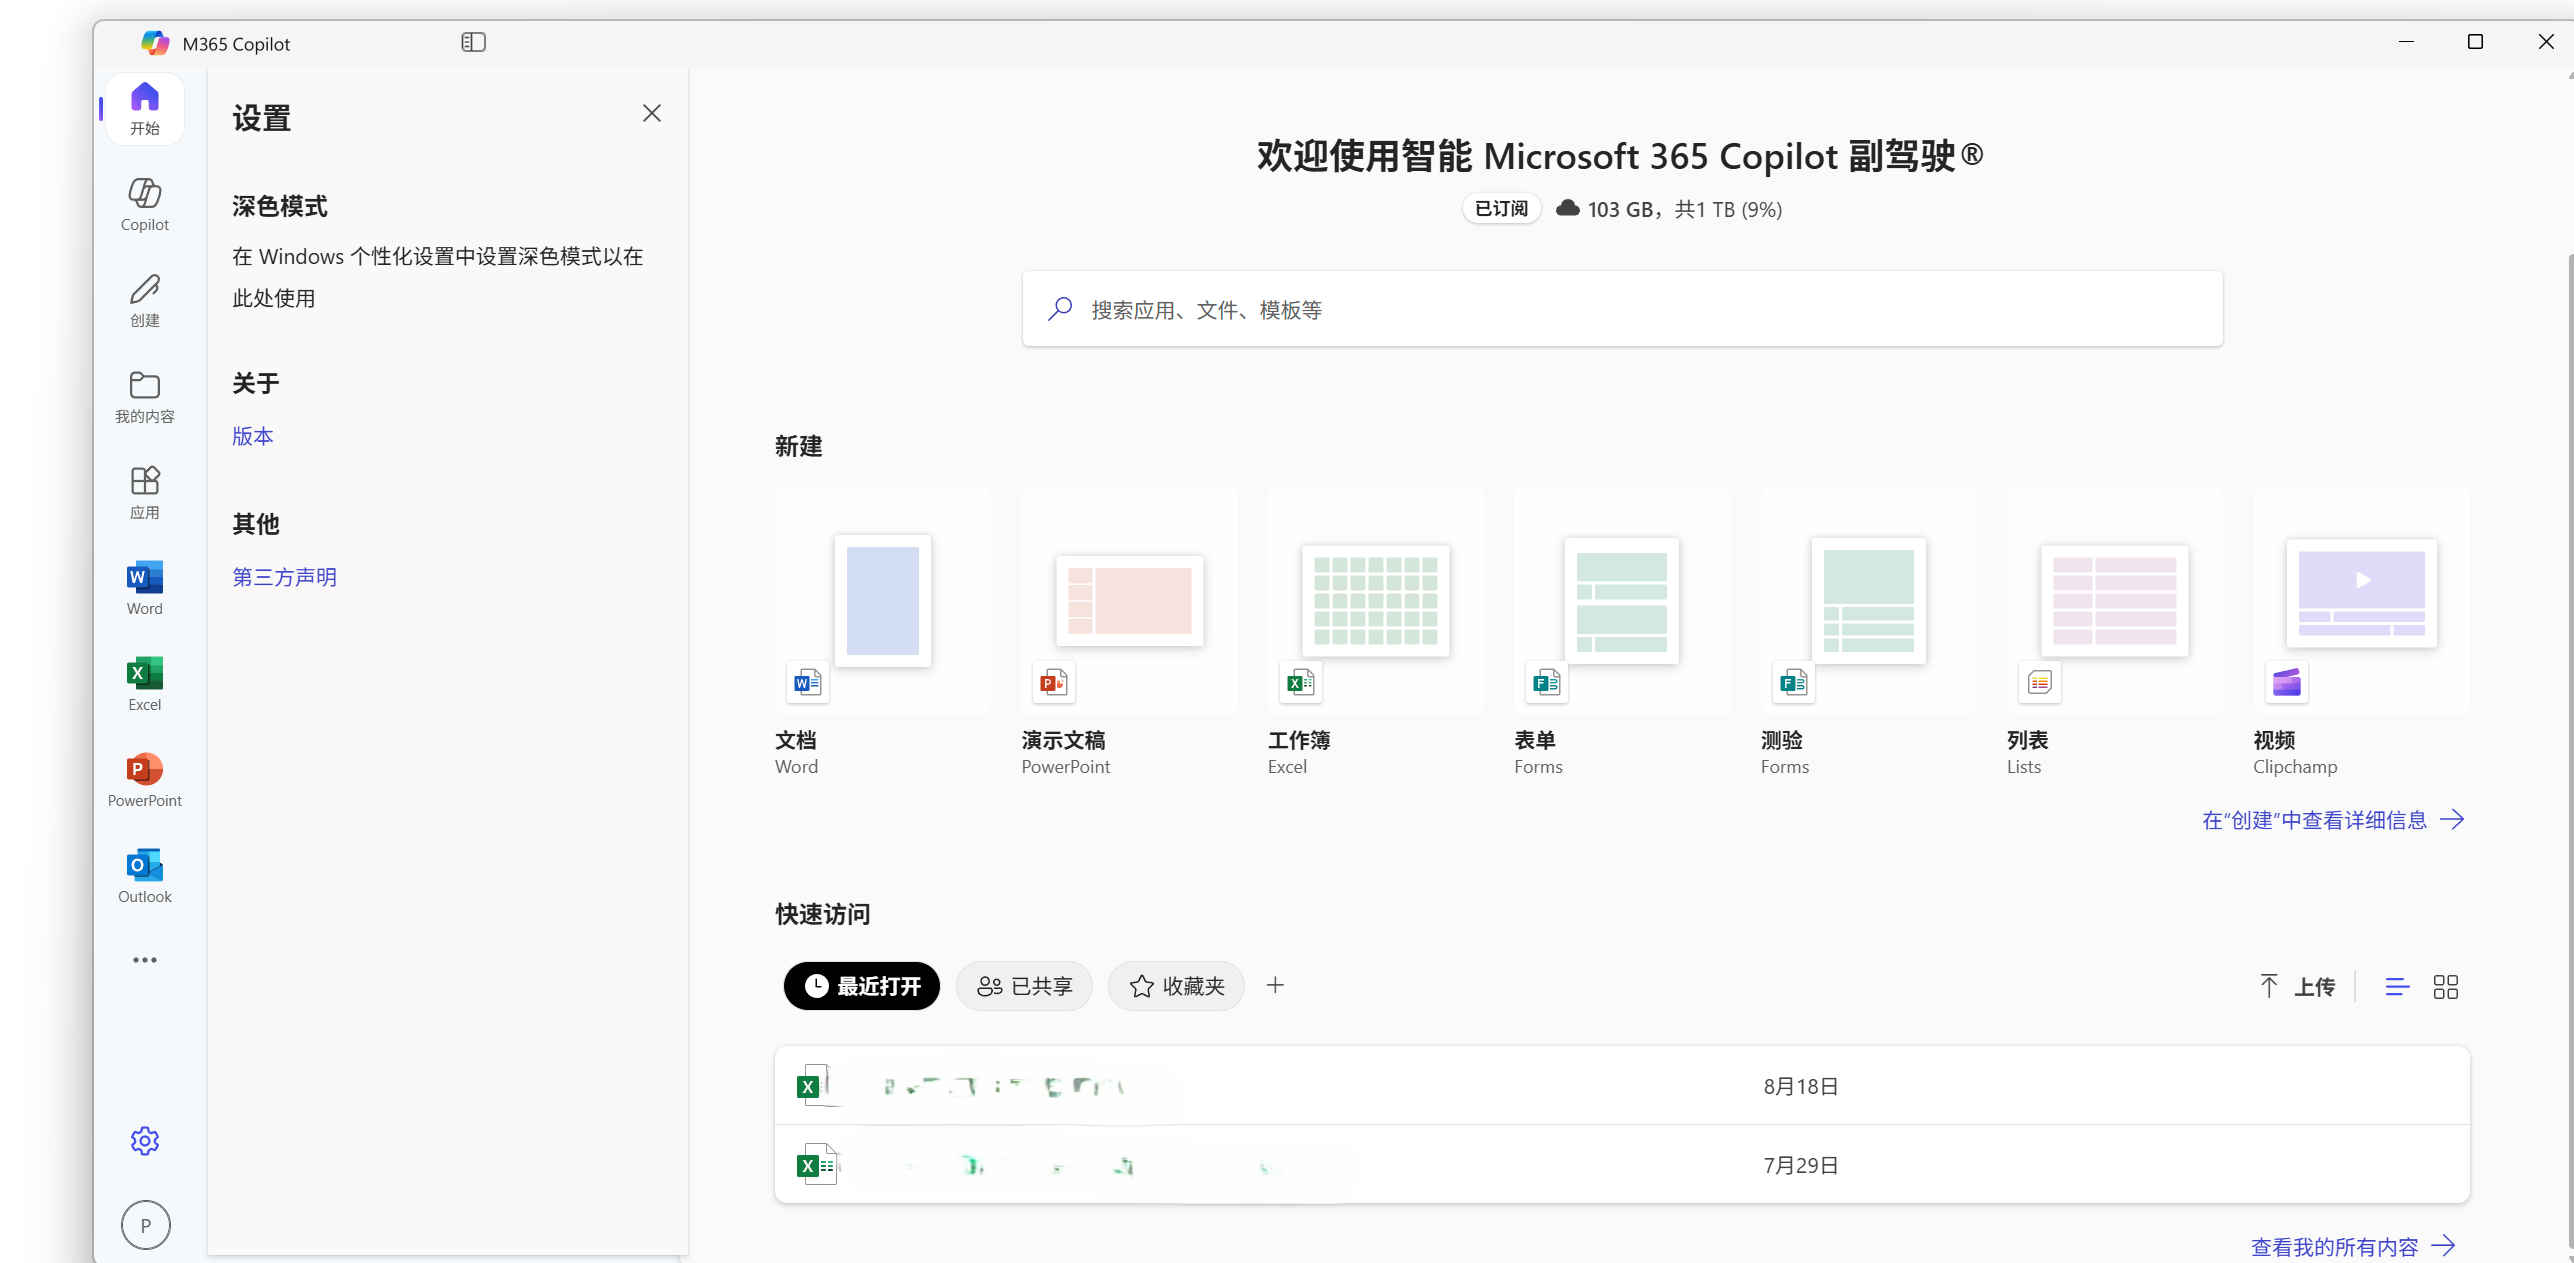Open 我的内容 in the sidebar
The height and width of the screenshot is (1263, 2574).
click(x=144, y=396)
